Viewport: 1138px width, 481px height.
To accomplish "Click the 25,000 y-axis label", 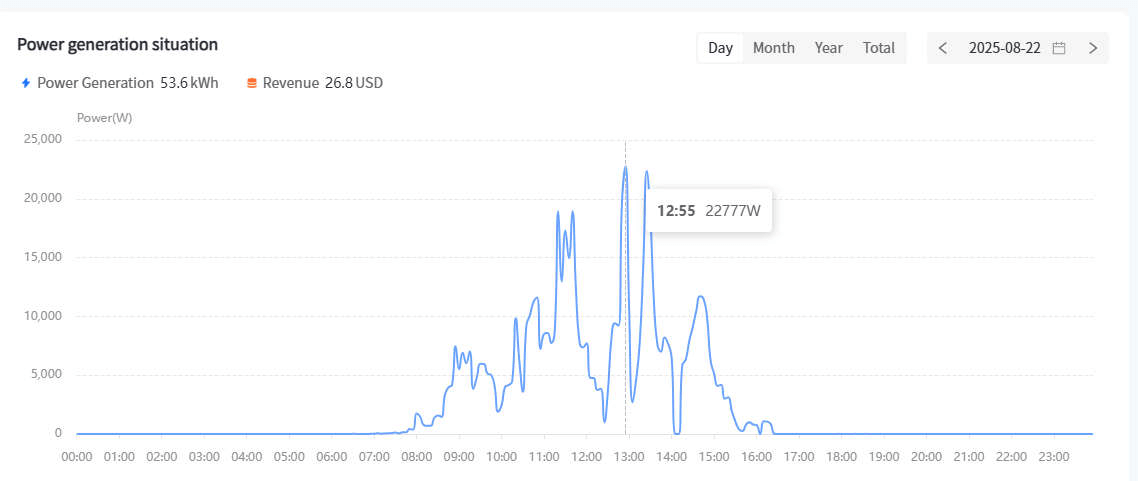I will click(44, 139).
